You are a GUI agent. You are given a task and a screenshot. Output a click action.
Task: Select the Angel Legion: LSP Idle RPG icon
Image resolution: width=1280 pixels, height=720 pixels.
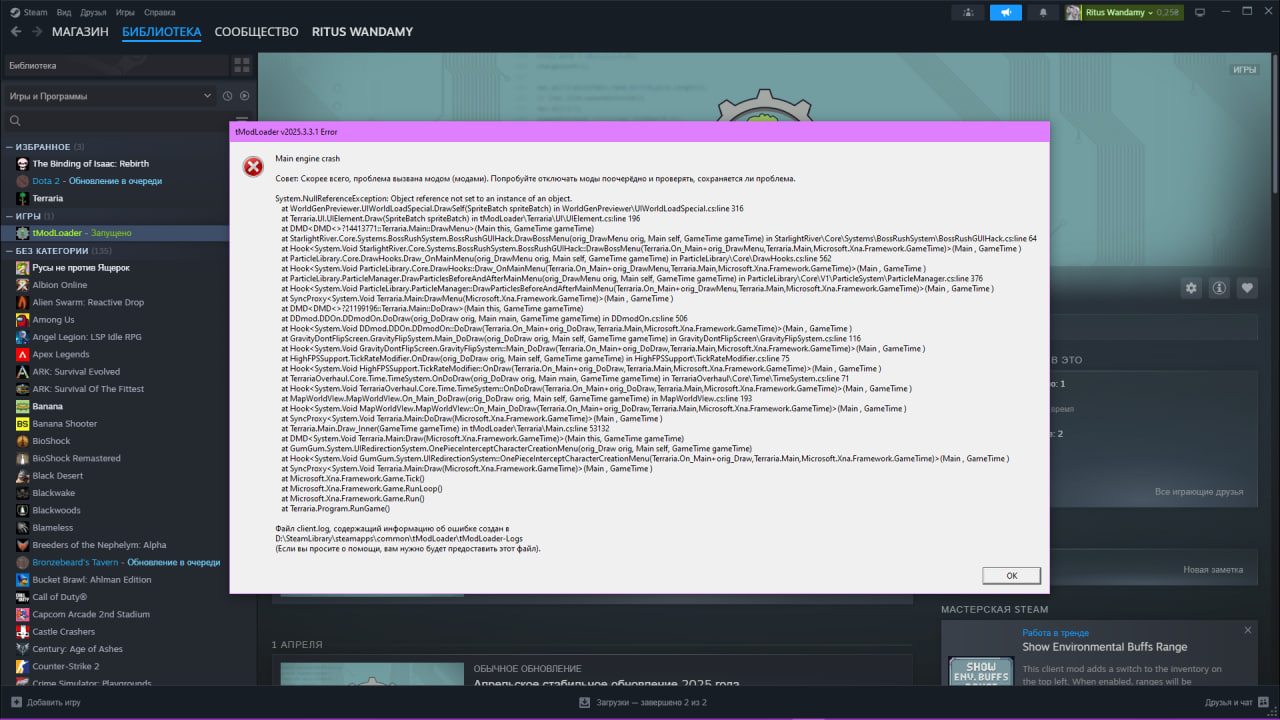click(x=23, y=337)
